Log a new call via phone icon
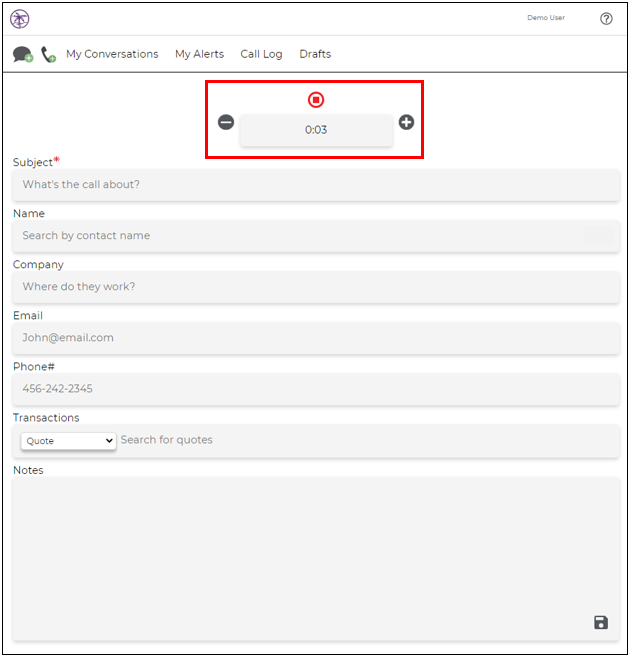Image resolution: width=632 pixels, height=658 pixels. point(49,55)
